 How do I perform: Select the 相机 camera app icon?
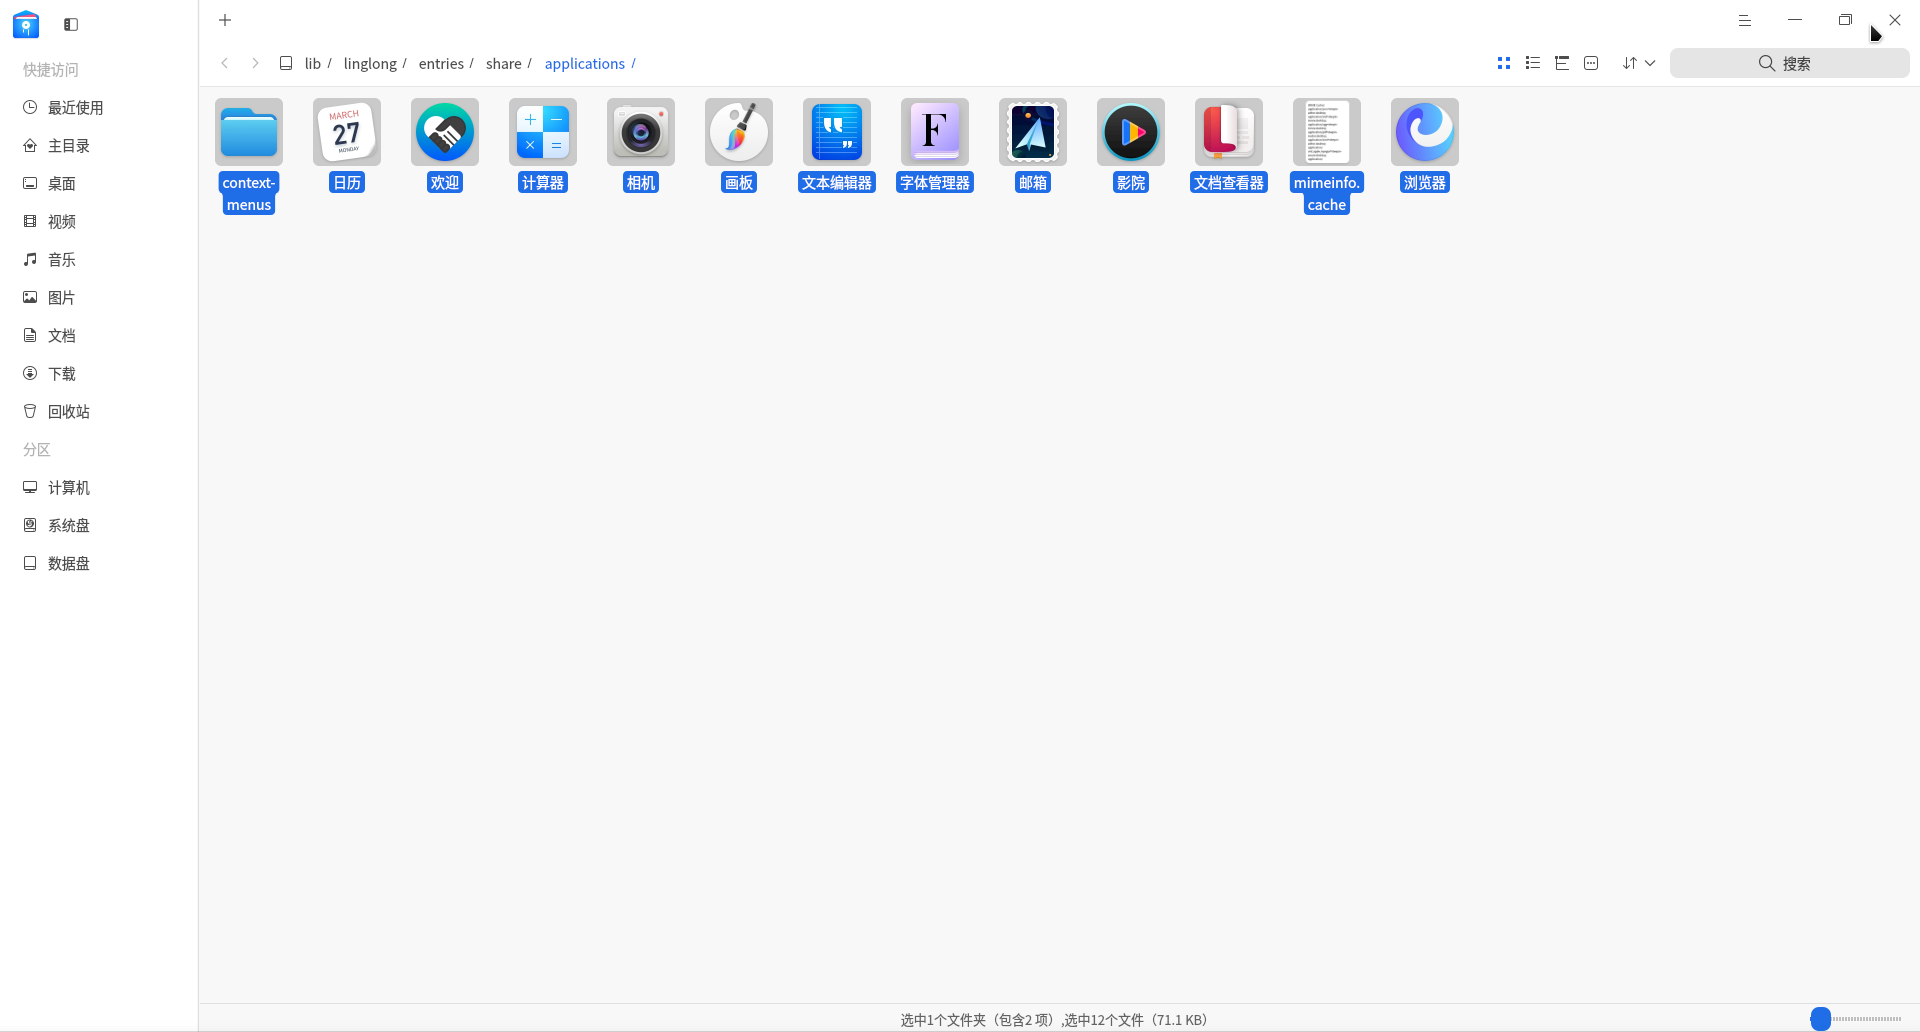coord(641,132)
